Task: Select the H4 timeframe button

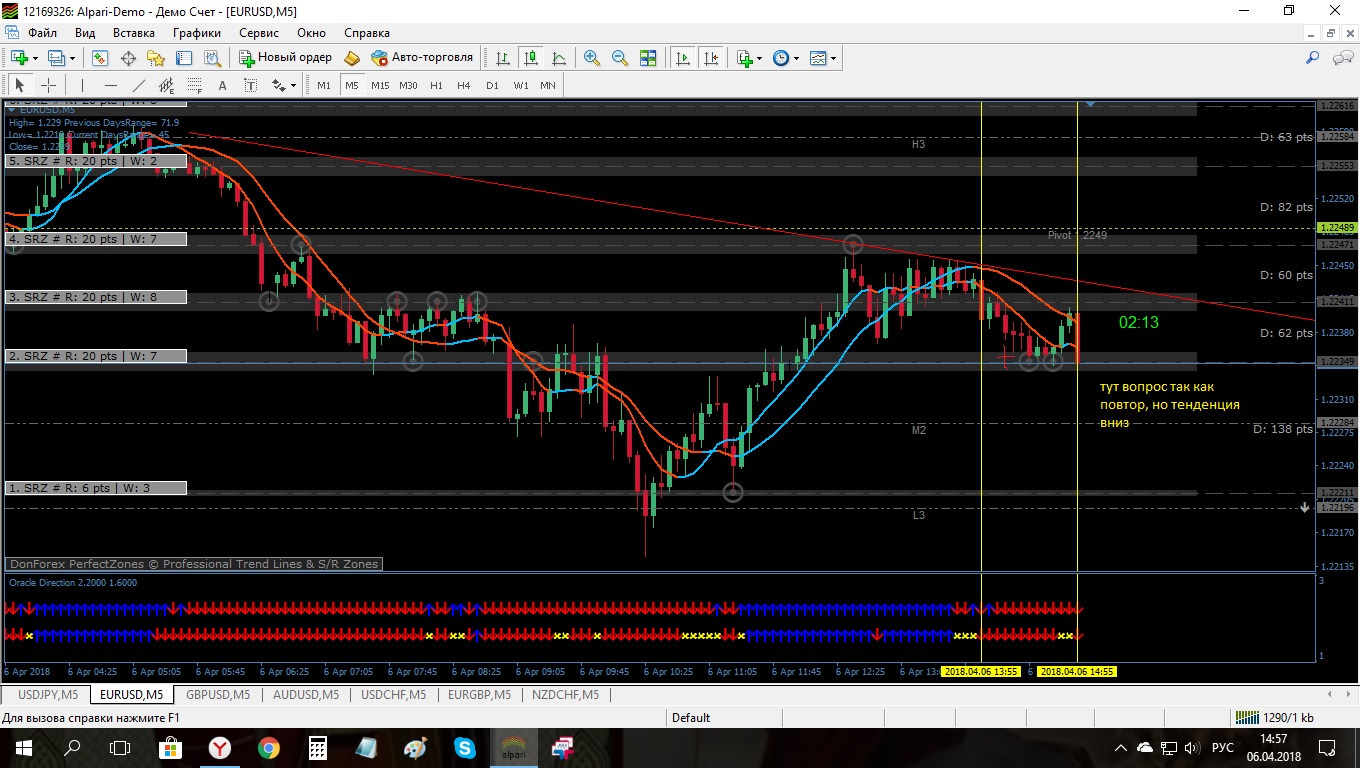Action: [464, 85]
